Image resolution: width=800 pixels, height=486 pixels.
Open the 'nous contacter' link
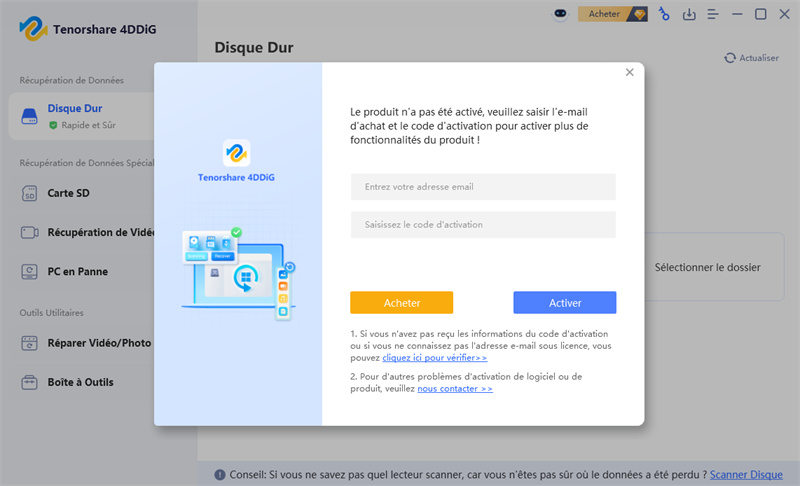point(455,389)
